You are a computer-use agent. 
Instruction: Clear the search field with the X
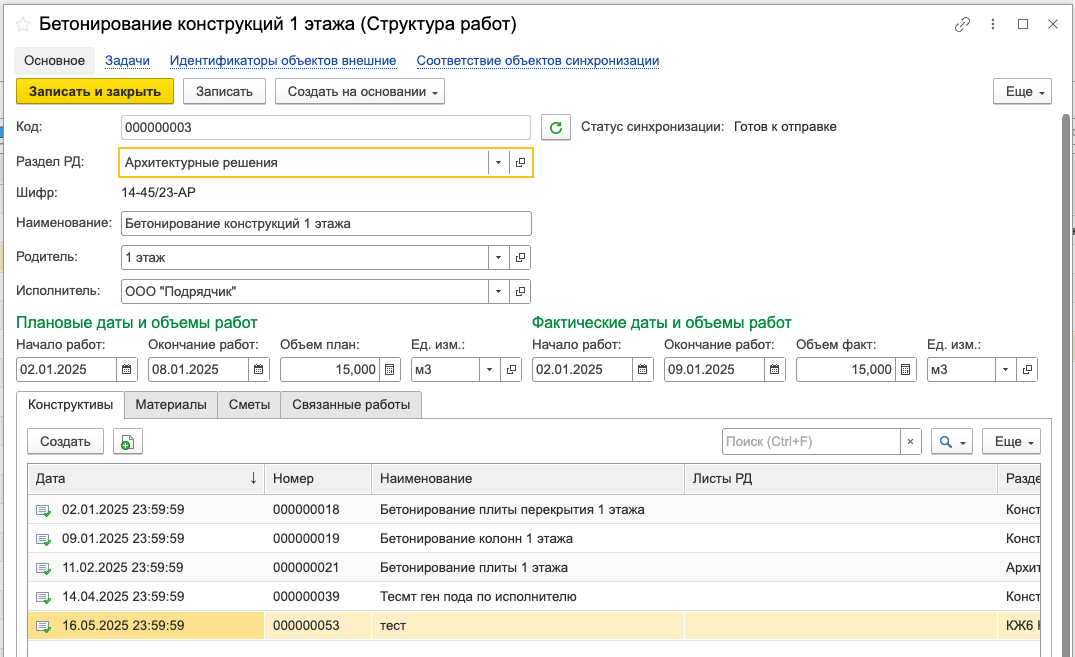coord(910,441)
